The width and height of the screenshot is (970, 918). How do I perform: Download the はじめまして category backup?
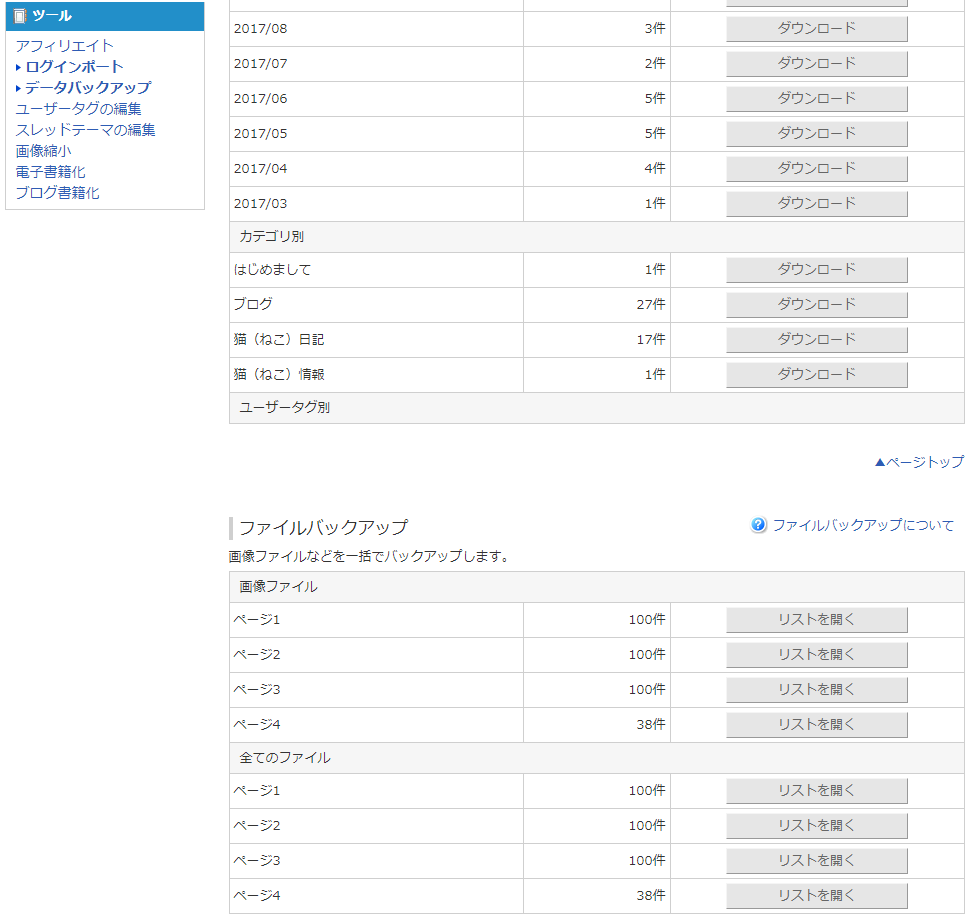(817, 270)
